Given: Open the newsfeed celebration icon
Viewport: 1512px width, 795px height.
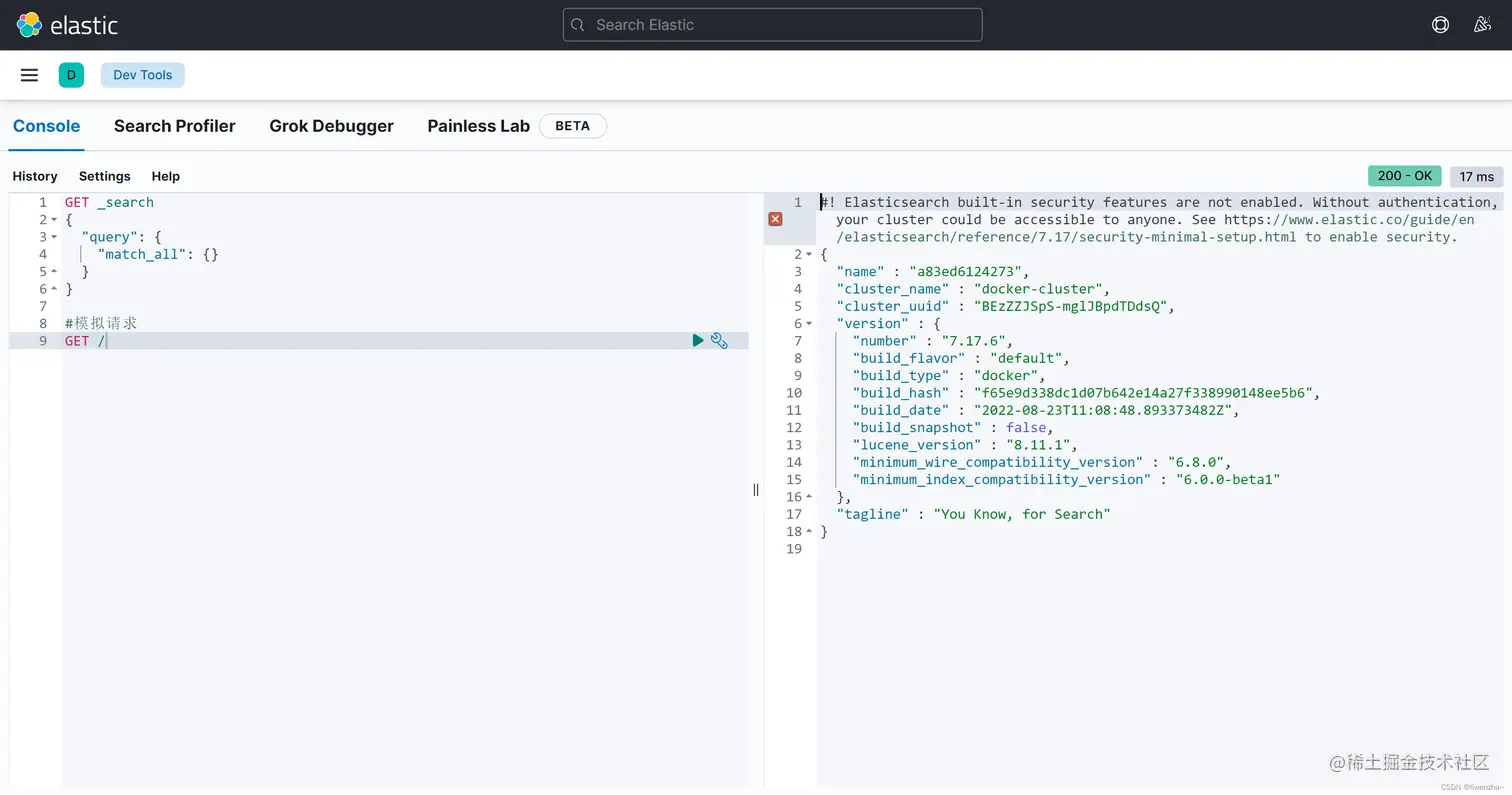Looking at the screenshot, I should pyautogui.click(x=1483, y=25).
